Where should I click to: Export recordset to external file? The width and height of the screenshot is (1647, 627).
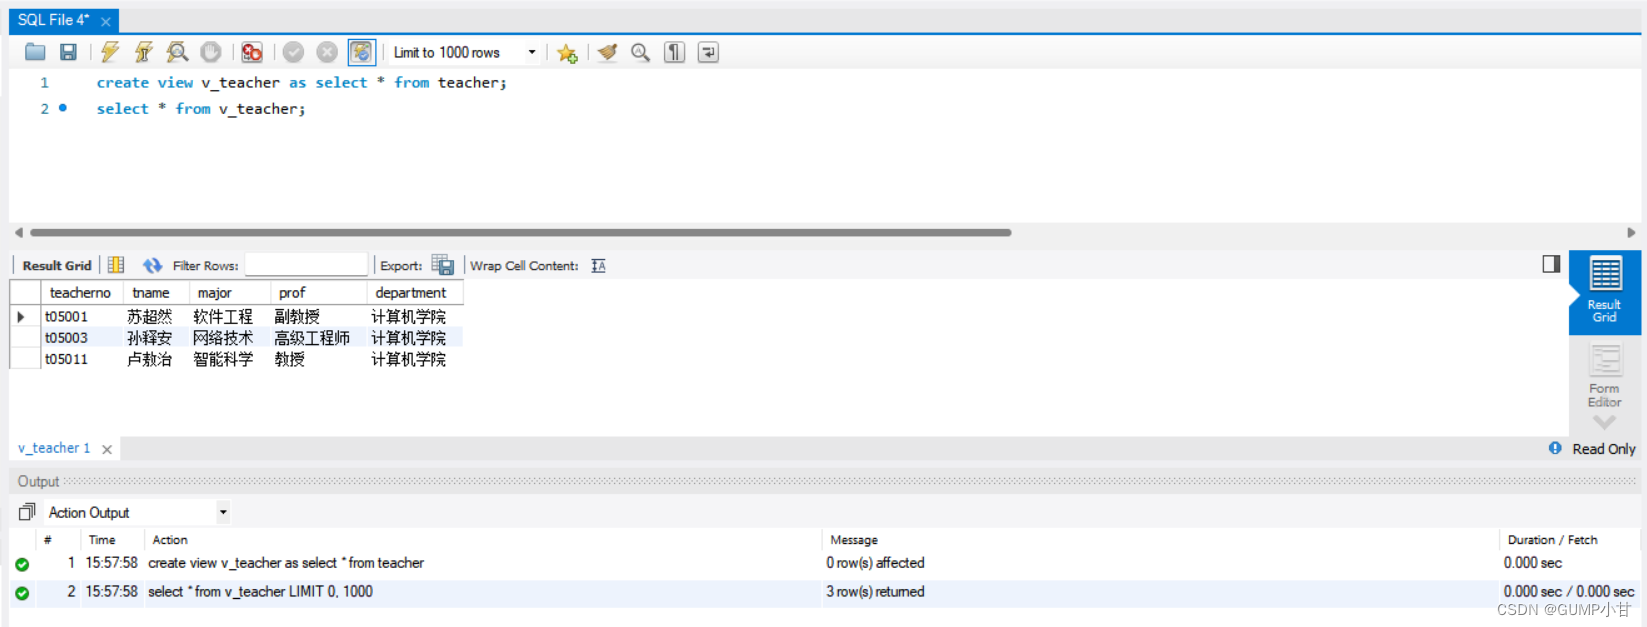coord(443,265)
